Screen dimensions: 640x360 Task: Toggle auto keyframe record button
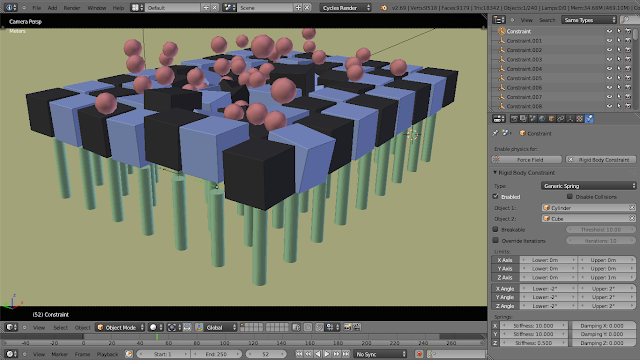419,354
